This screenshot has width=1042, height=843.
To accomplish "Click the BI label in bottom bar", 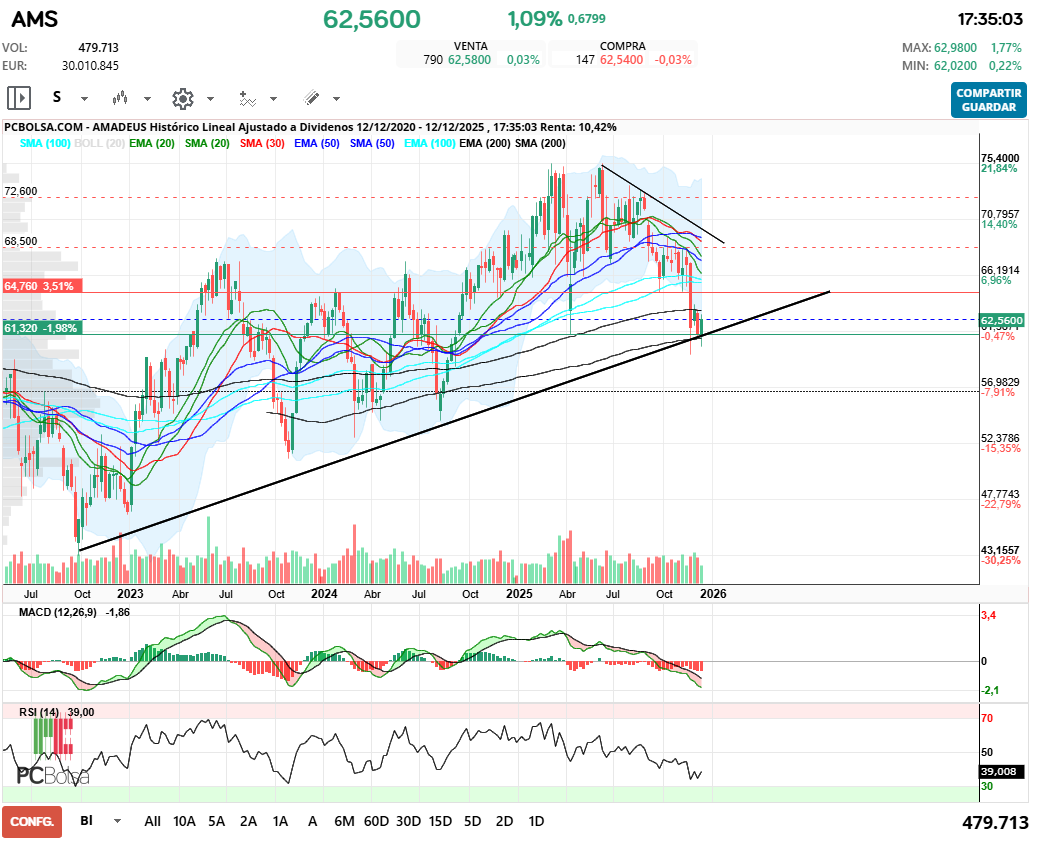I will coord(86,821).
